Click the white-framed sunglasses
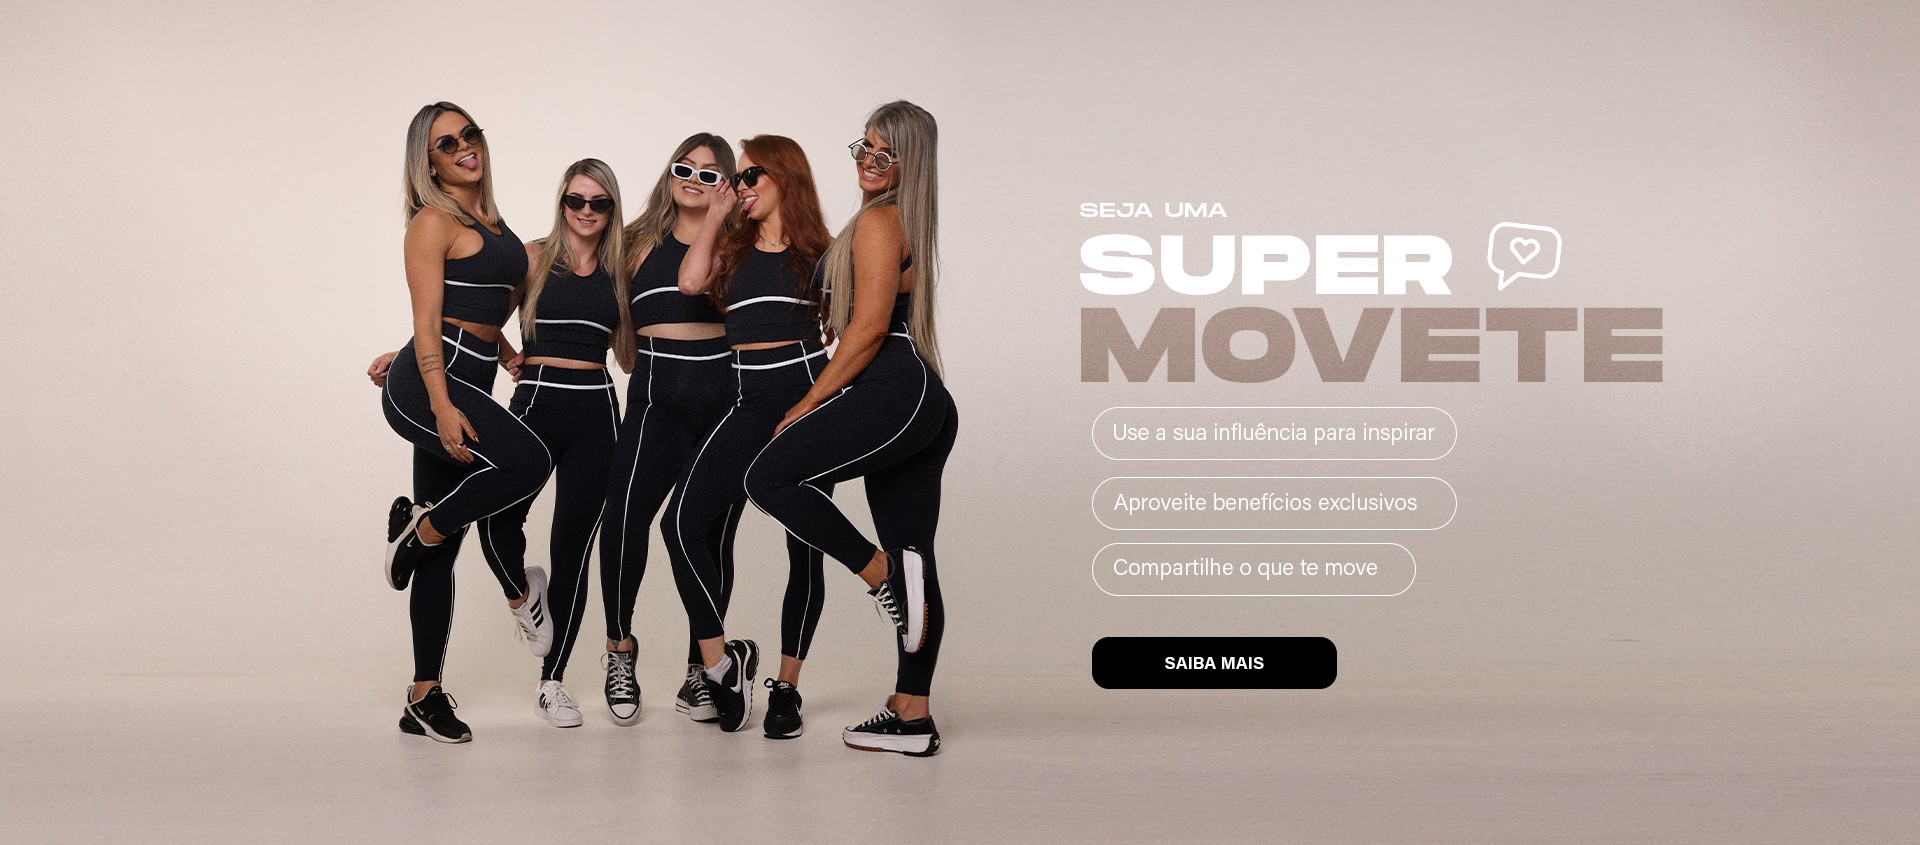 pos(696,174)
